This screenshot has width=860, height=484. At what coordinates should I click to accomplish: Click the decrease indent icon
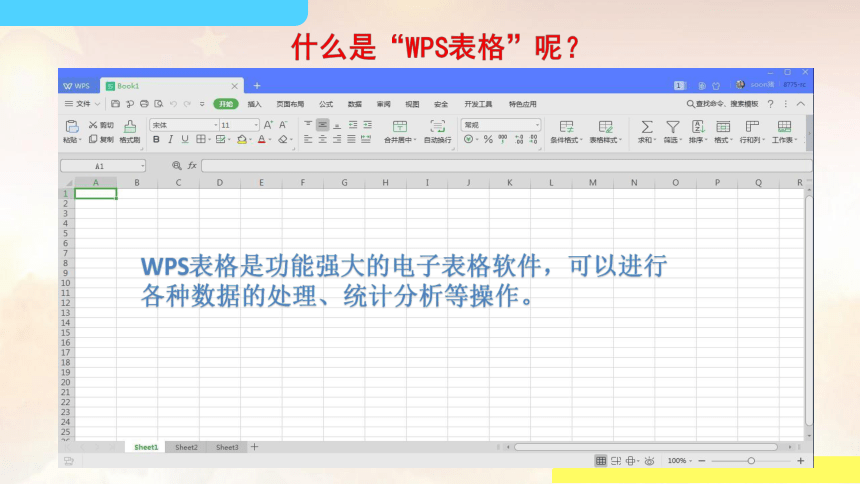tap(353, 125)
